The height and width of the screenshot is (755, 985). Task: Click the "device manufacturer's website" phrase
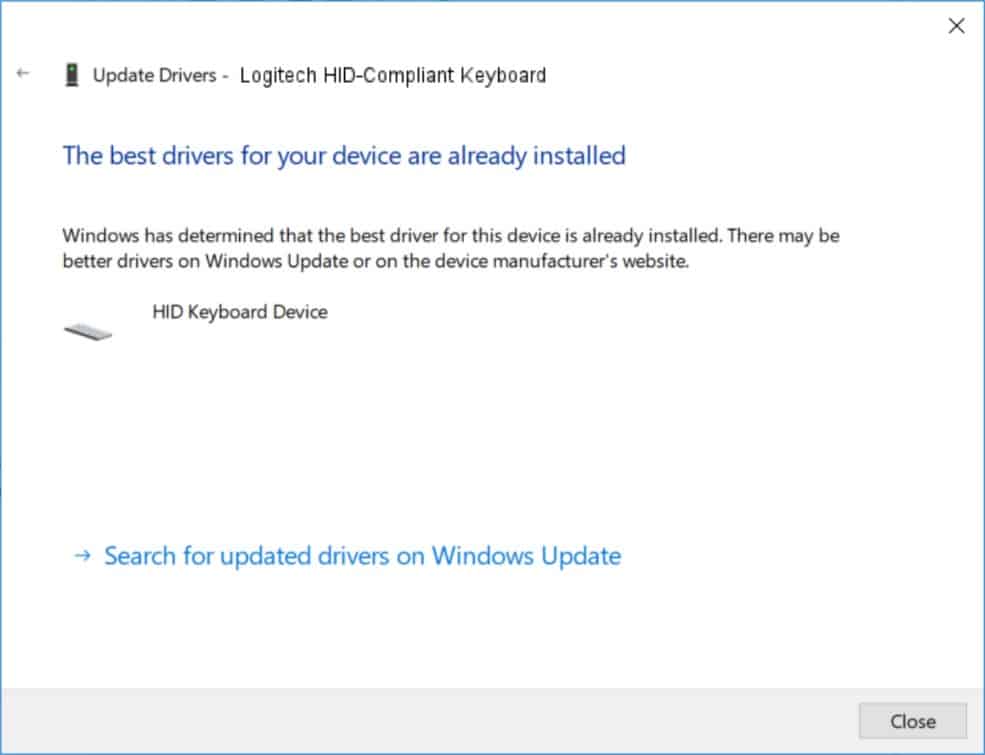[x=578, y=263]
